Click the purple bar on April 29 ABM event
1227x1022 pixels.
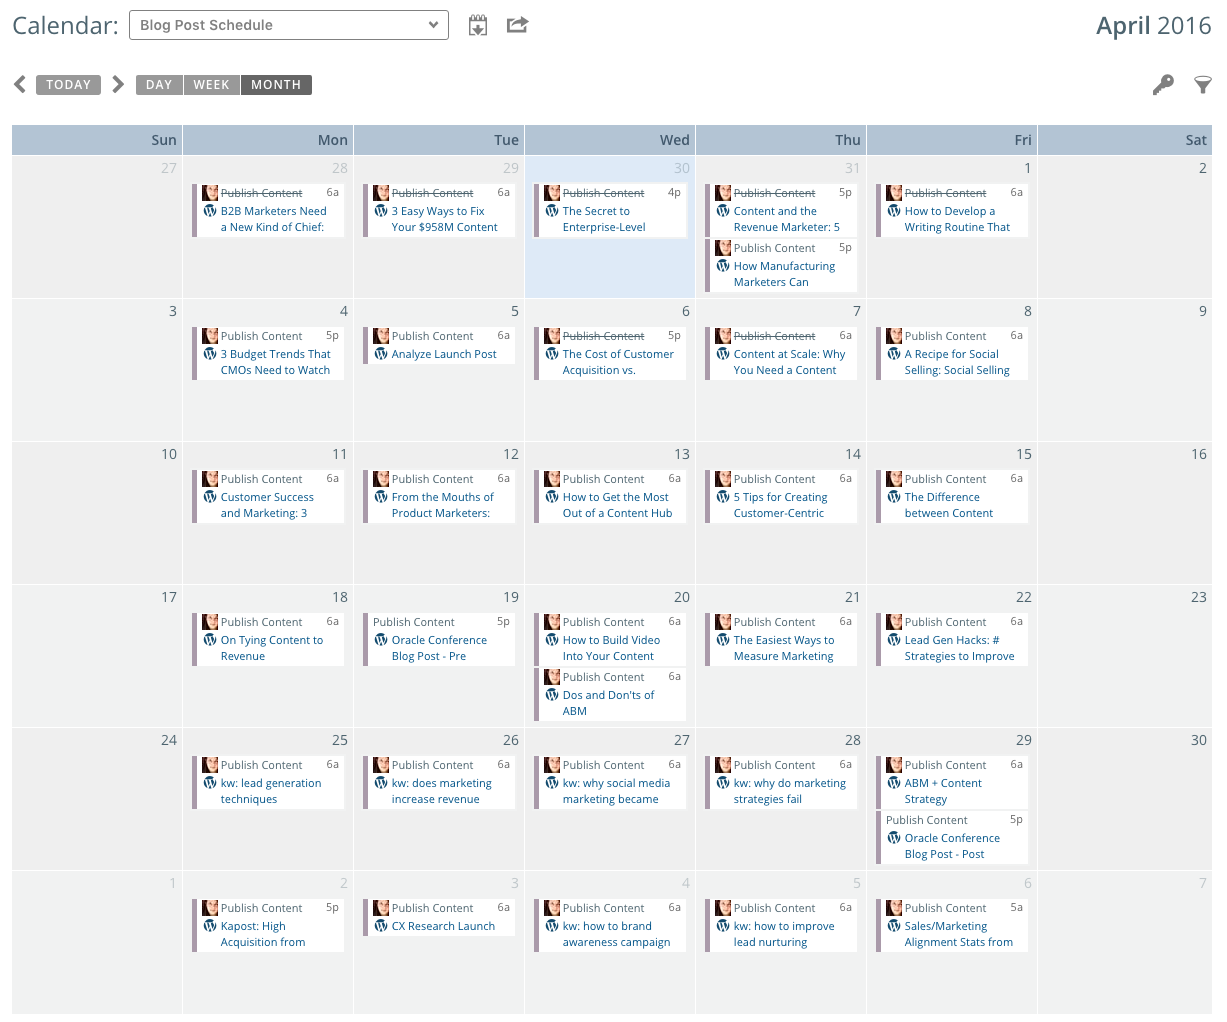tap(878, 782)
